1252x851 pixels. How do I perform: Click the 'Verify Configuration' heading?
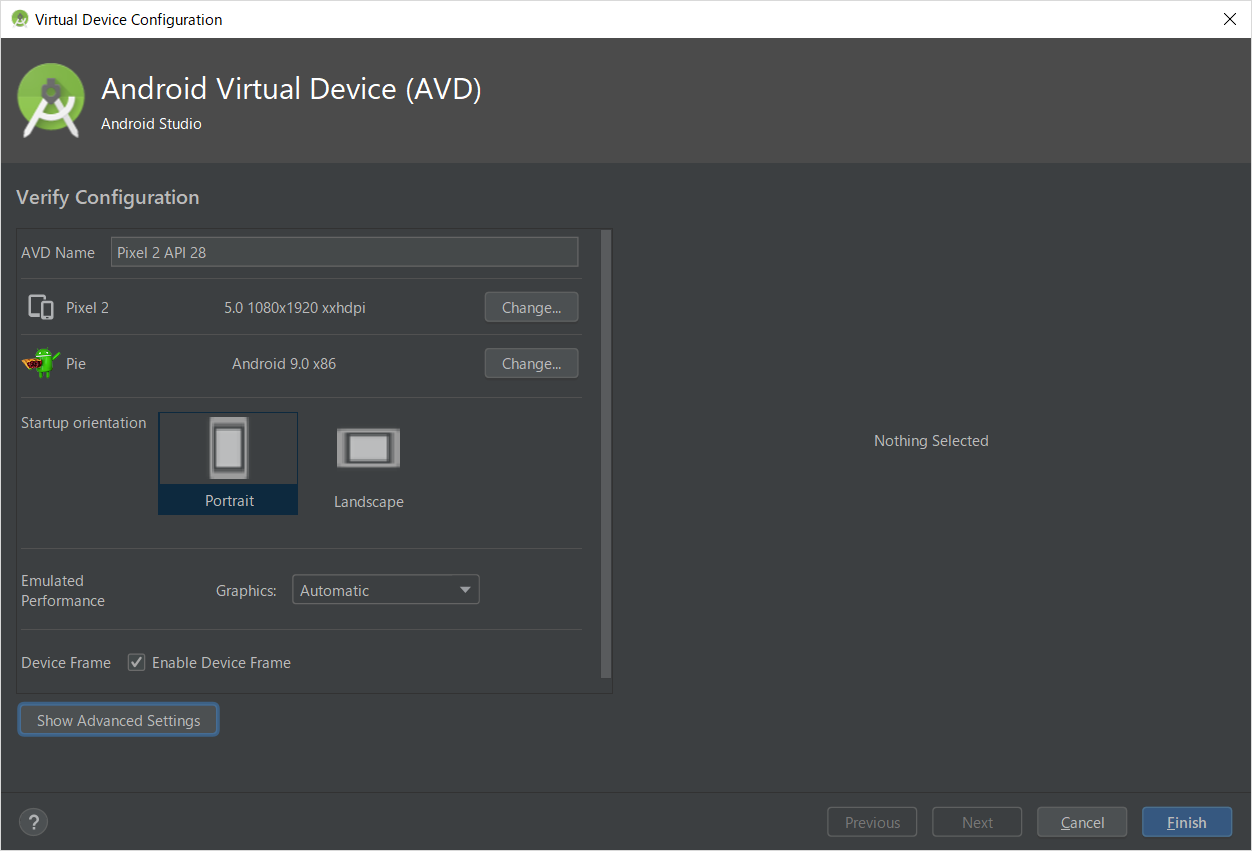coord(108,197)
